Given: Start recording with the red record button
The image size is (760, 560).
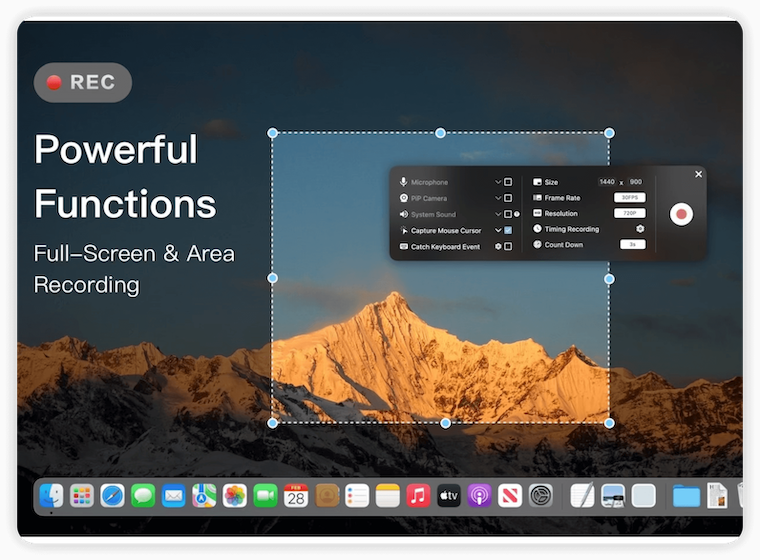Looking at the screenshot, I should [681, 213].
